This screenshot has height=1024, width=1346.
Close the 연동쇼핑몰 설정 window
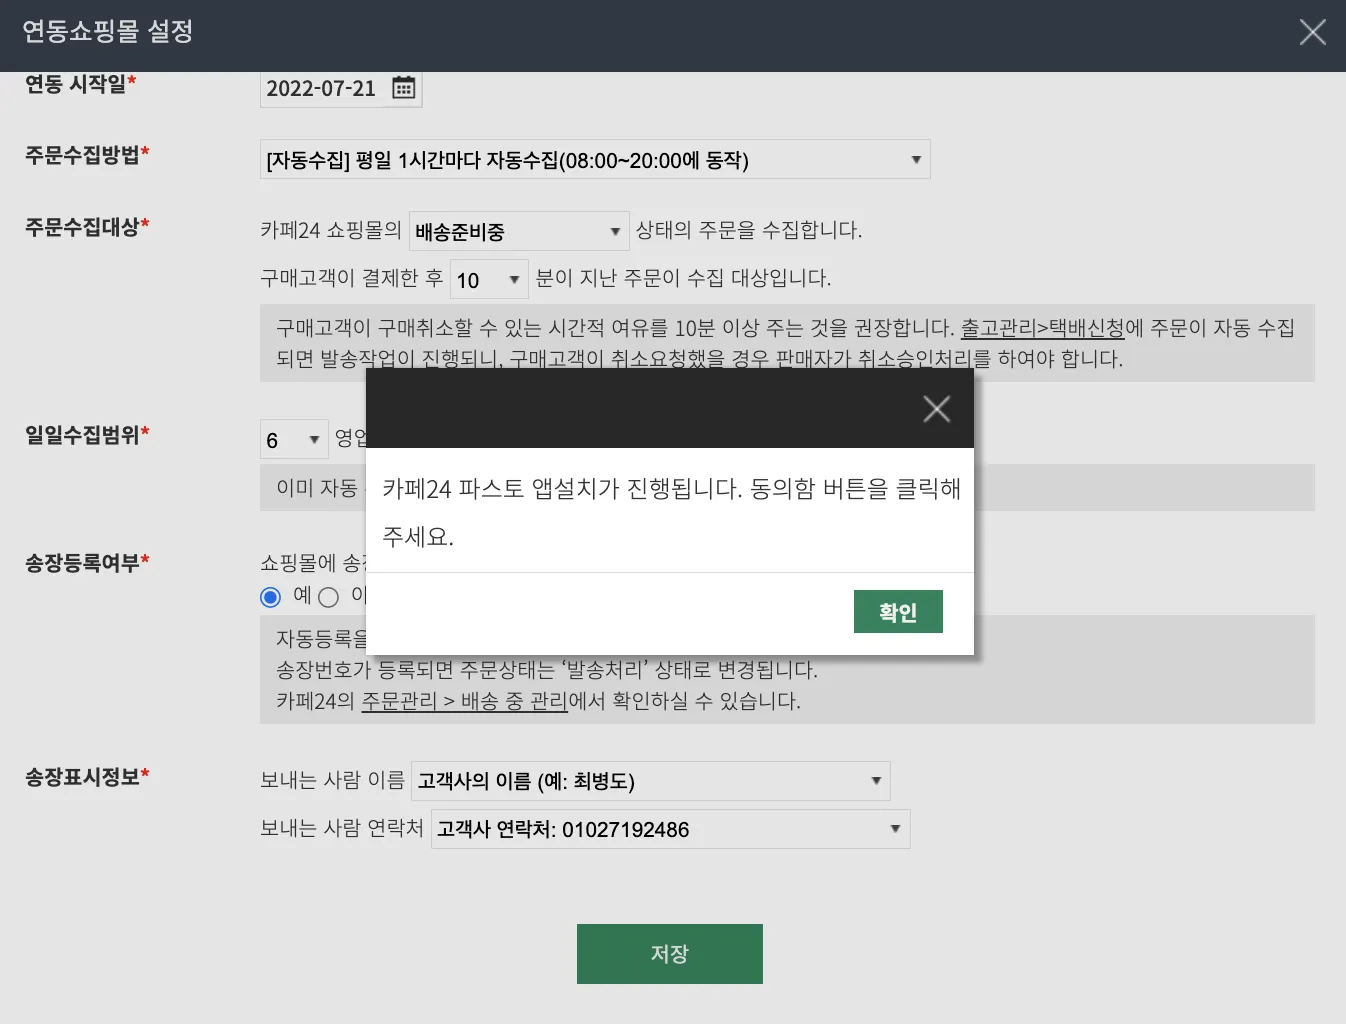[x=1312, y=32]
